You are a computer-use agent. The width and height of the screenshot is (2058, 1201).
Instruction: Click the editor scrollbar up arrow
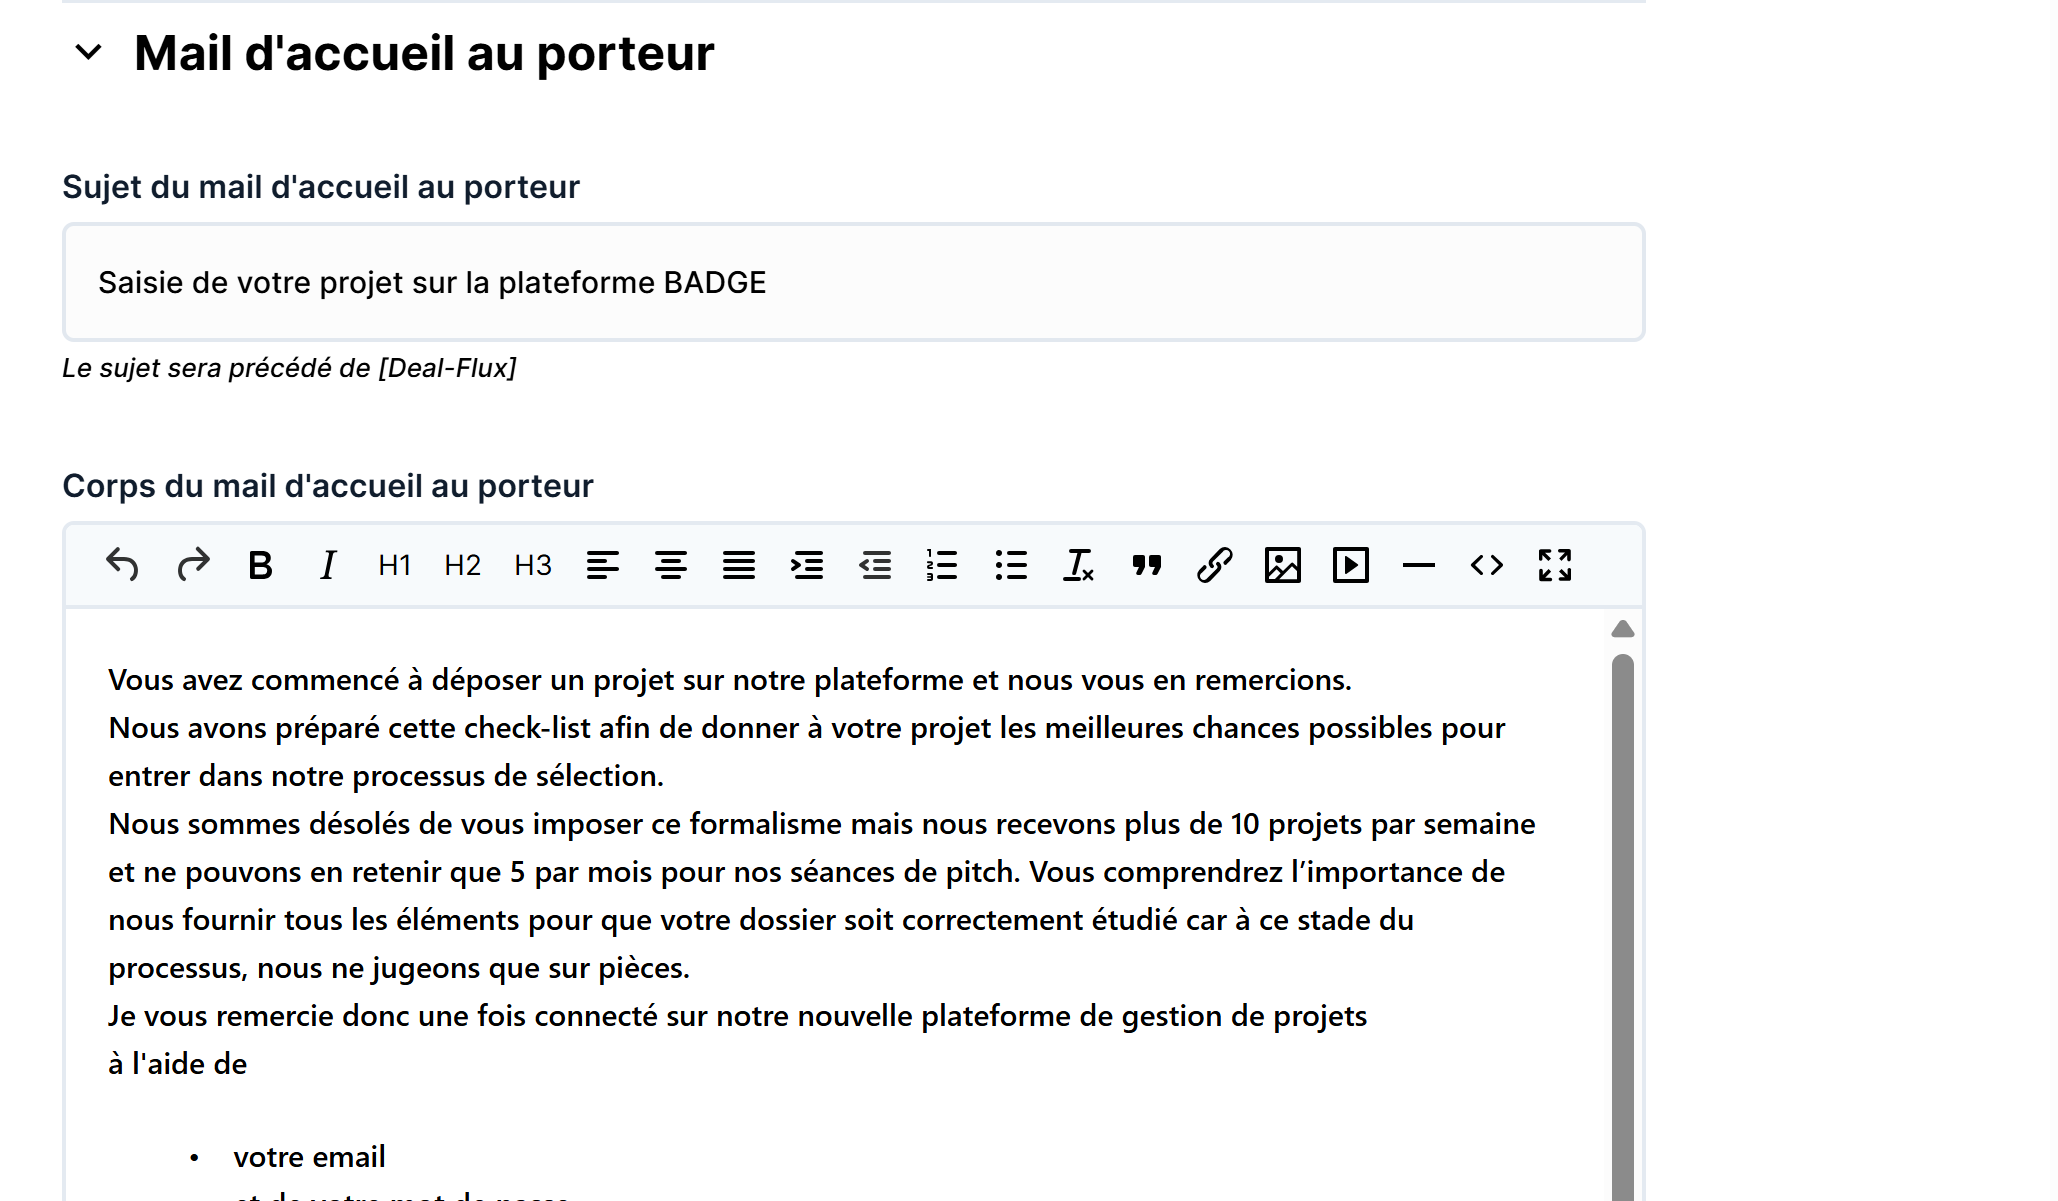tap(1622, 629)
